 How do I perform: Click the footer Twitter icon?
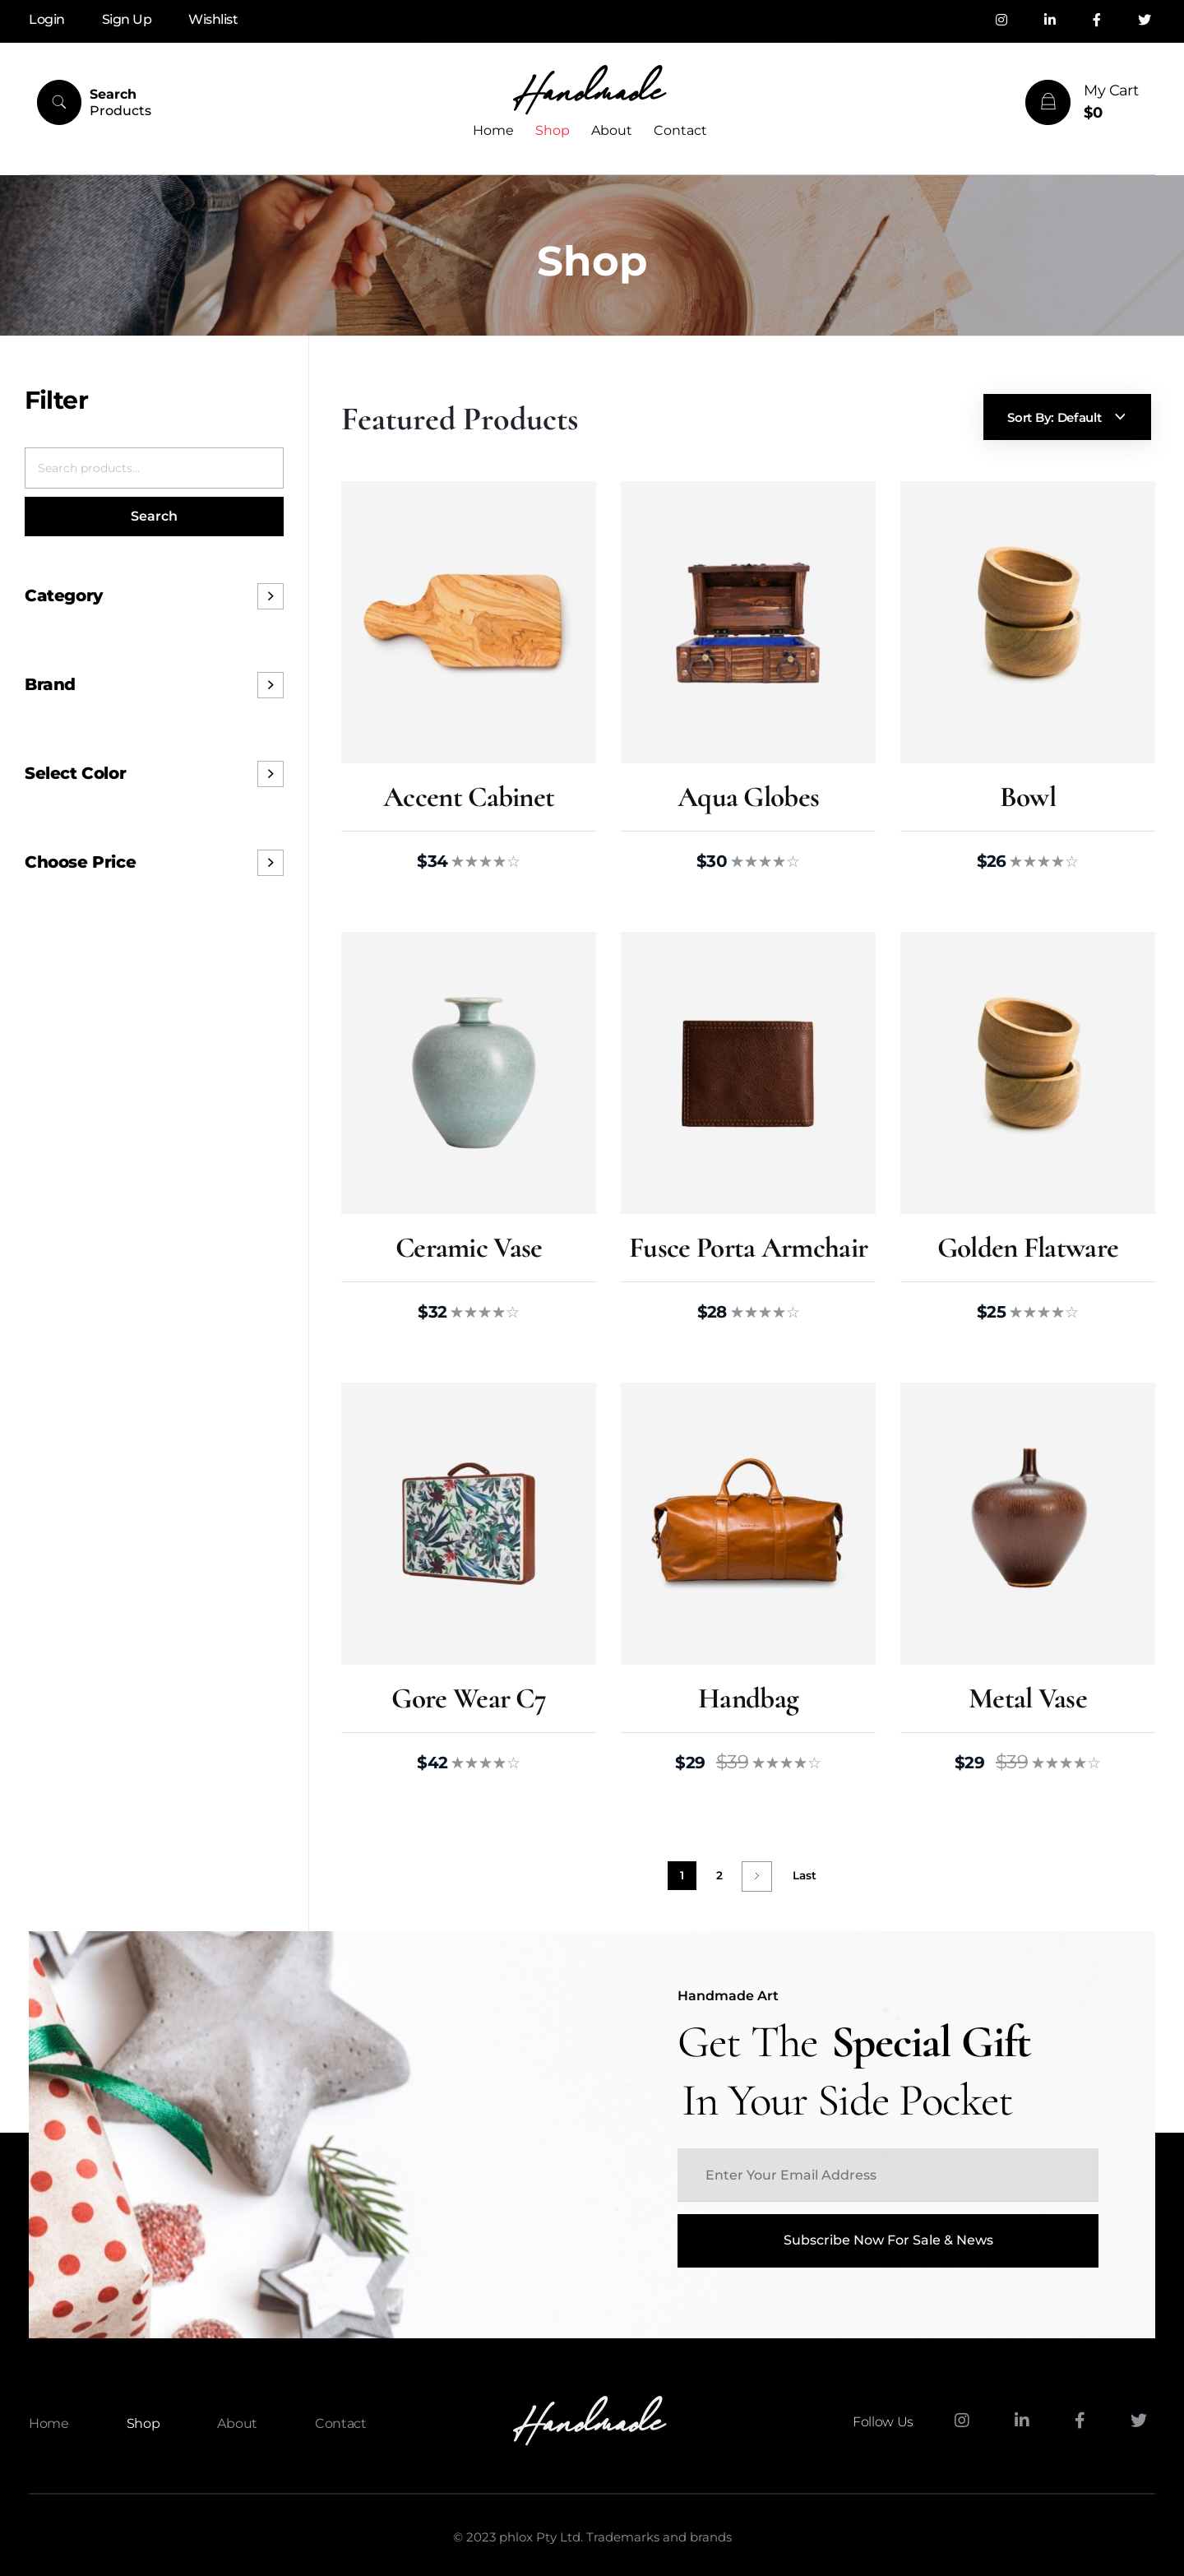pos(1138,2420)
